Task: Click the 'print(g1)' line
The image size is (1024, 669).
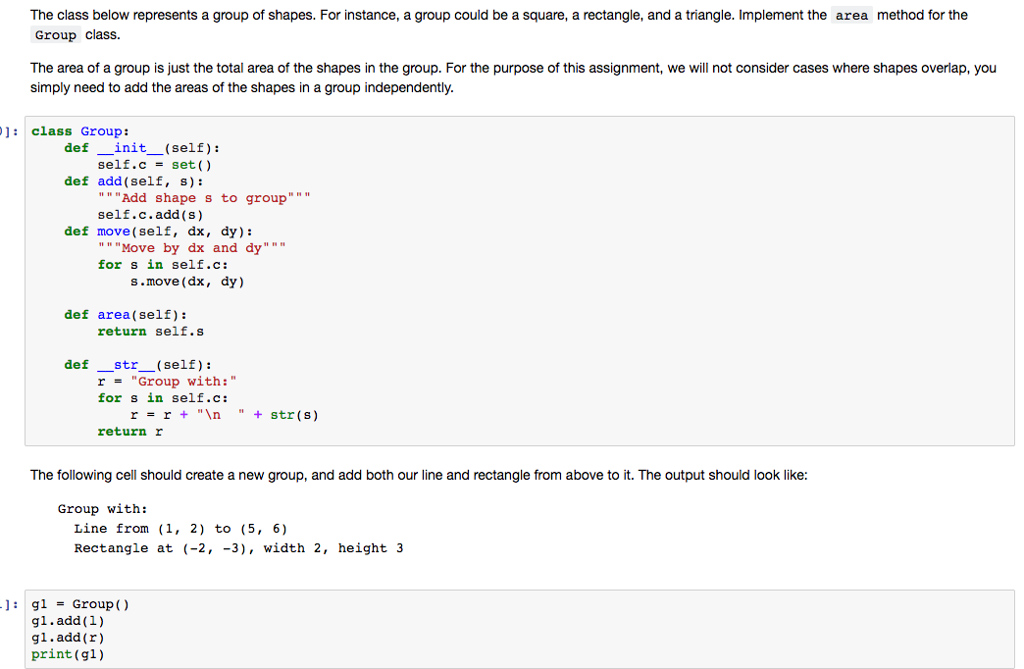Action: tap(68, 654)
